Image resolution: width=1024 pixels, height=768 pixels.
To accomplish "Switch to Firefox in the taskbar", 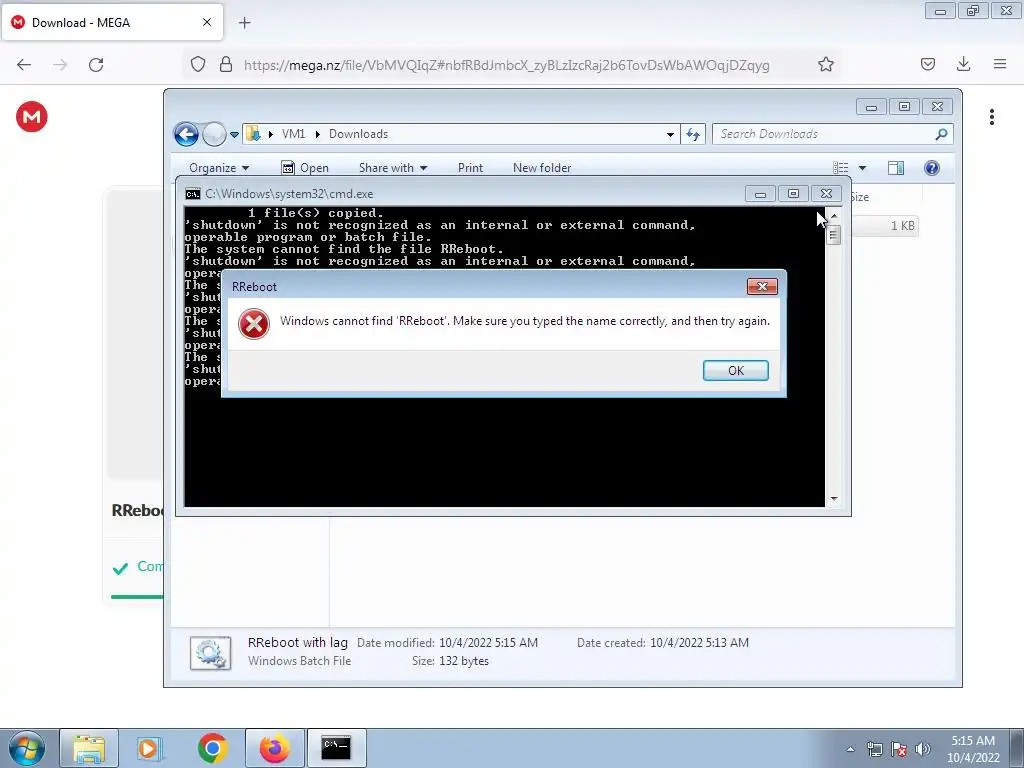I will [274, 748].
